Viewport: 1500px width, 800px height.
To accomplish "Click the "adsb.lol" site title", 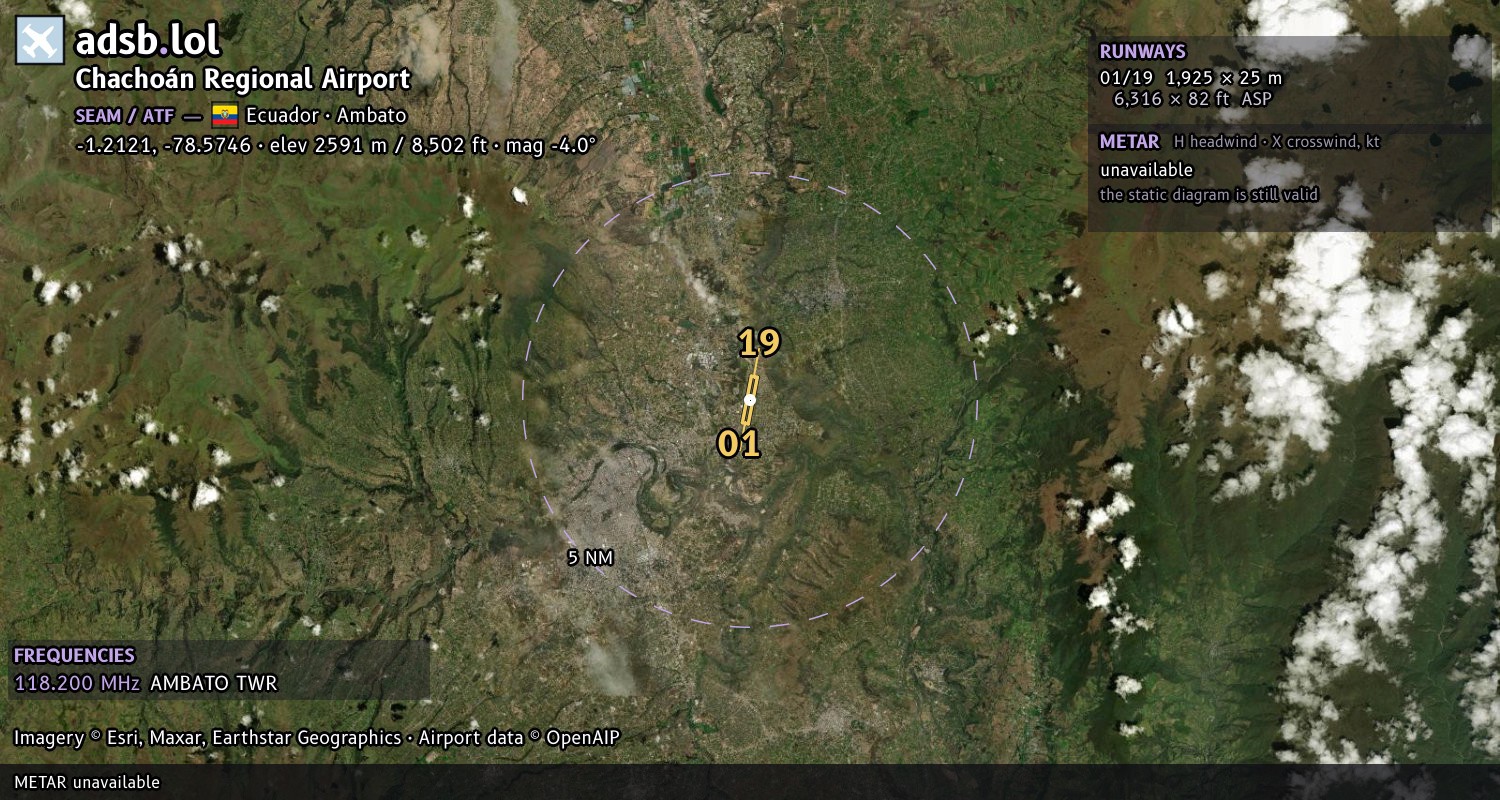I will pyautogui.click(x=147, y=41).
